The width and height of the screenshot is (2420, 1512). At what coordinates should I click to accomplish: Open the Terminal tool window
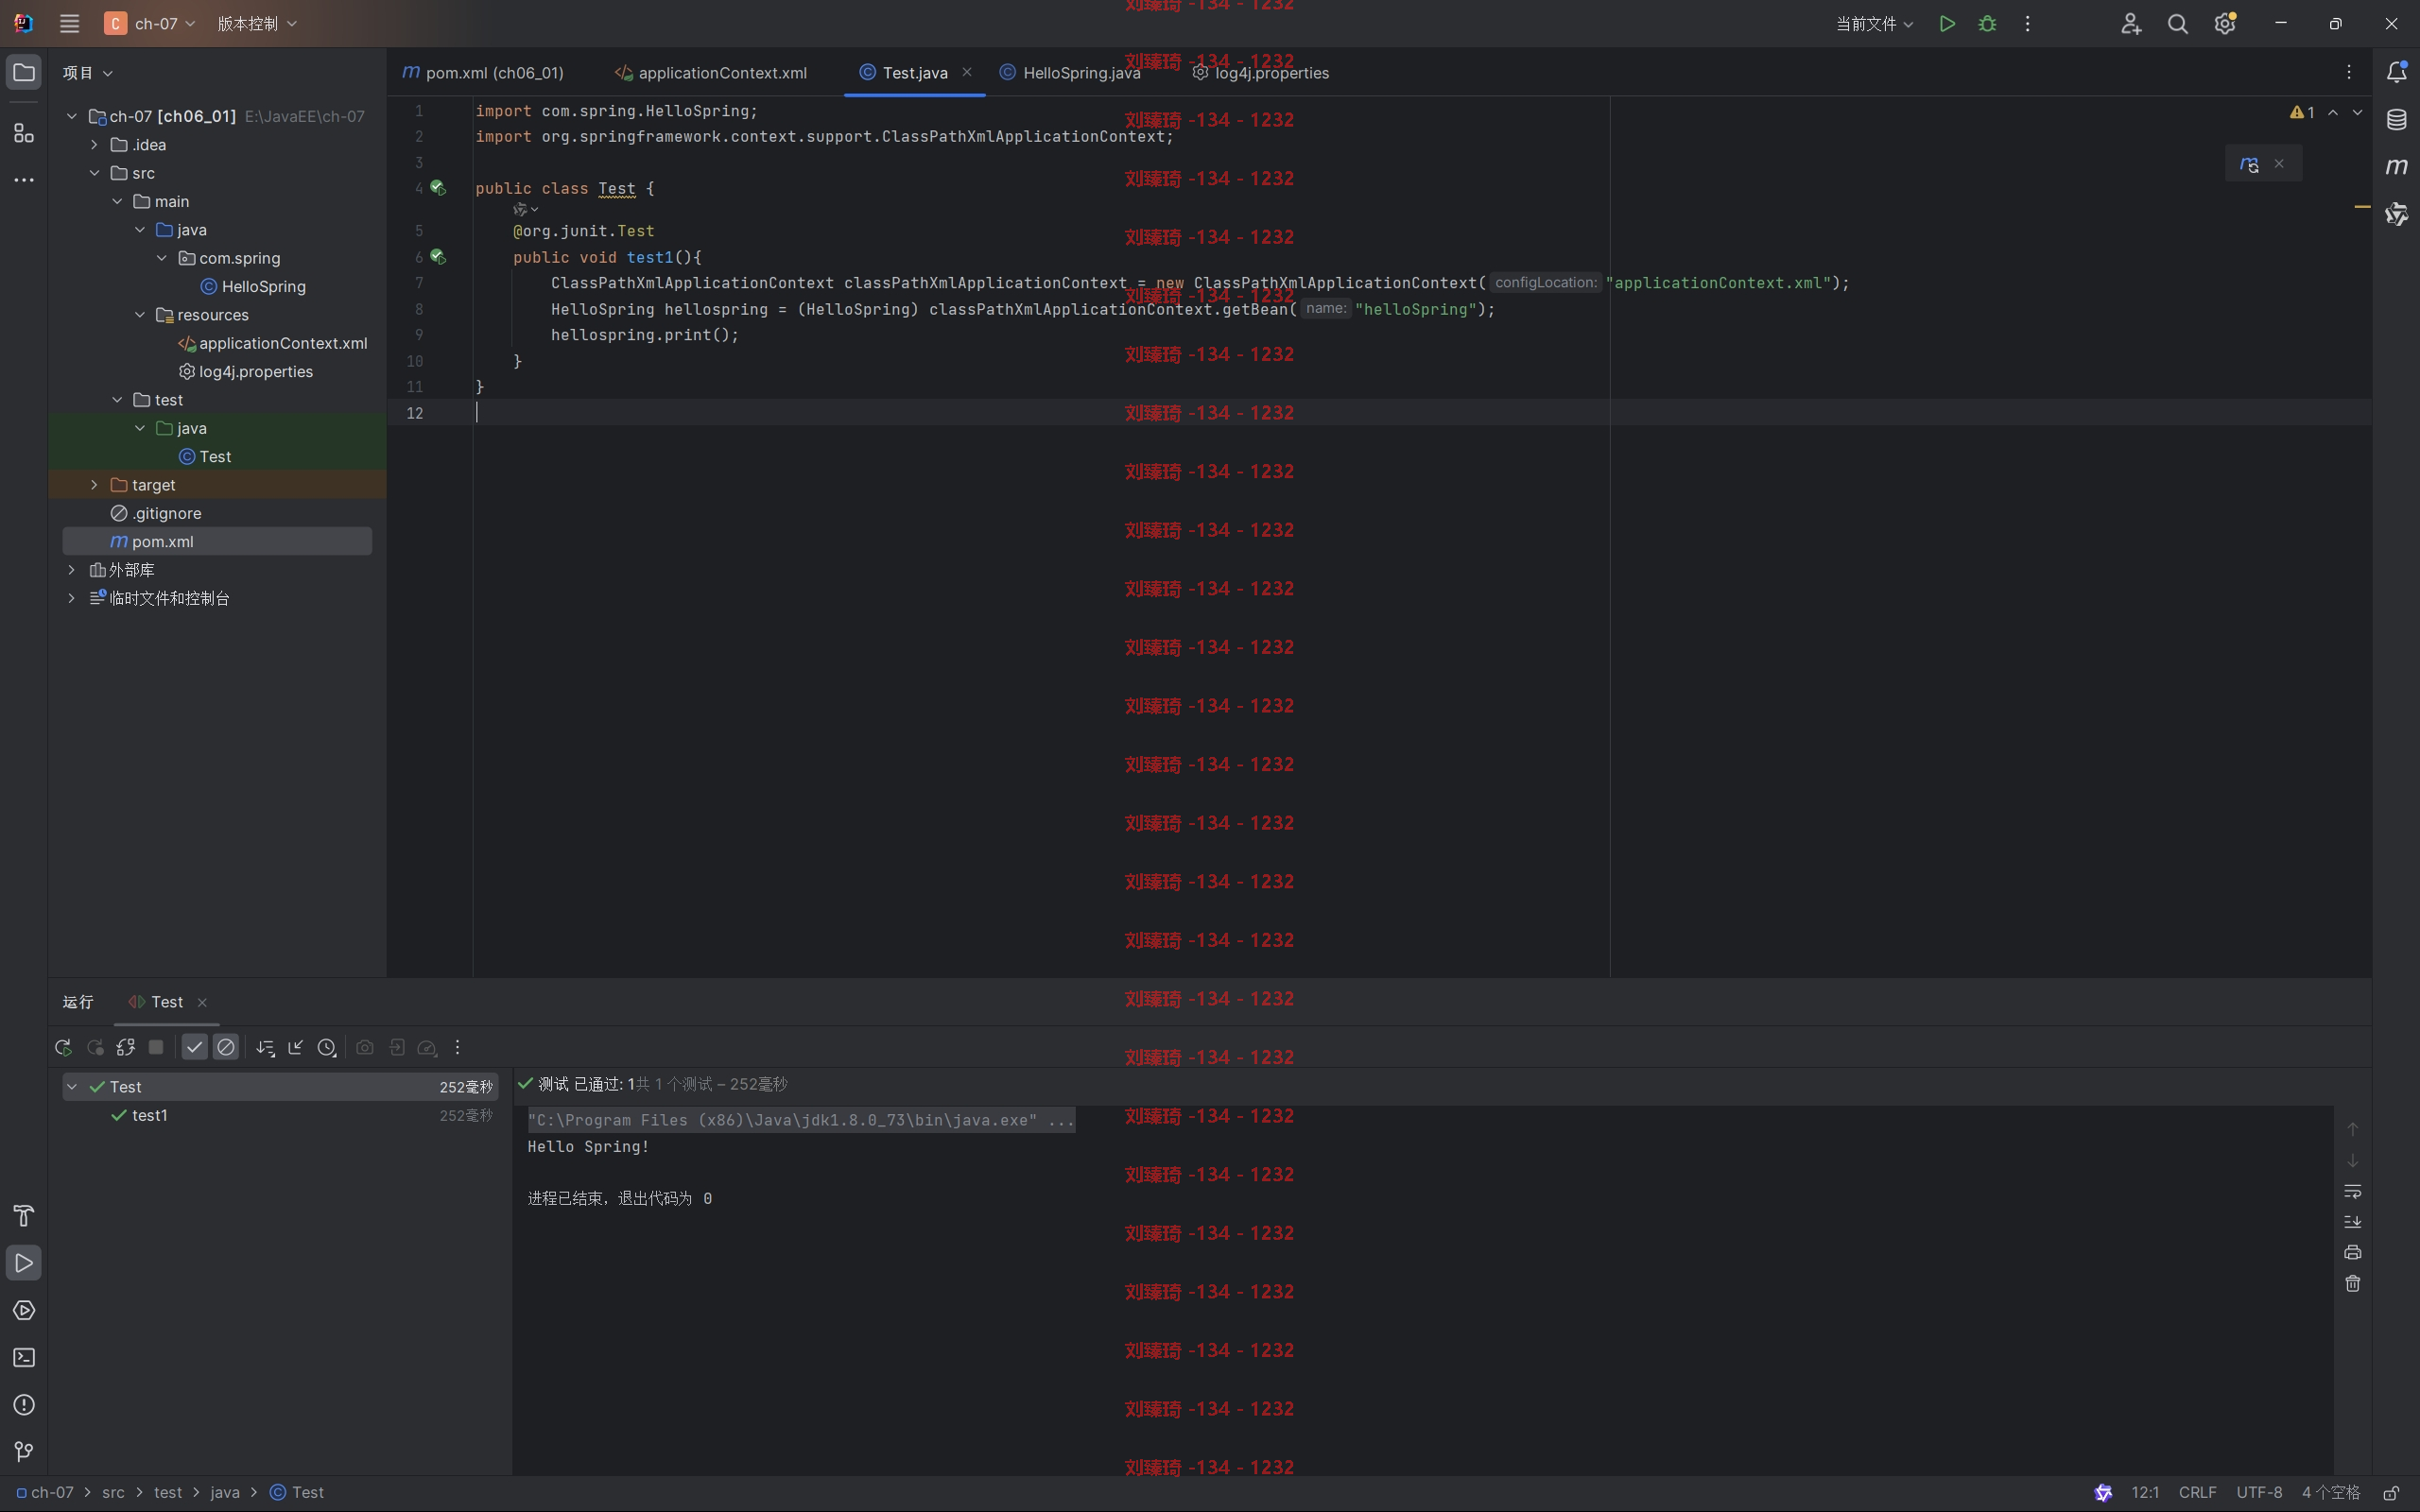click(x=24, y=1357)
